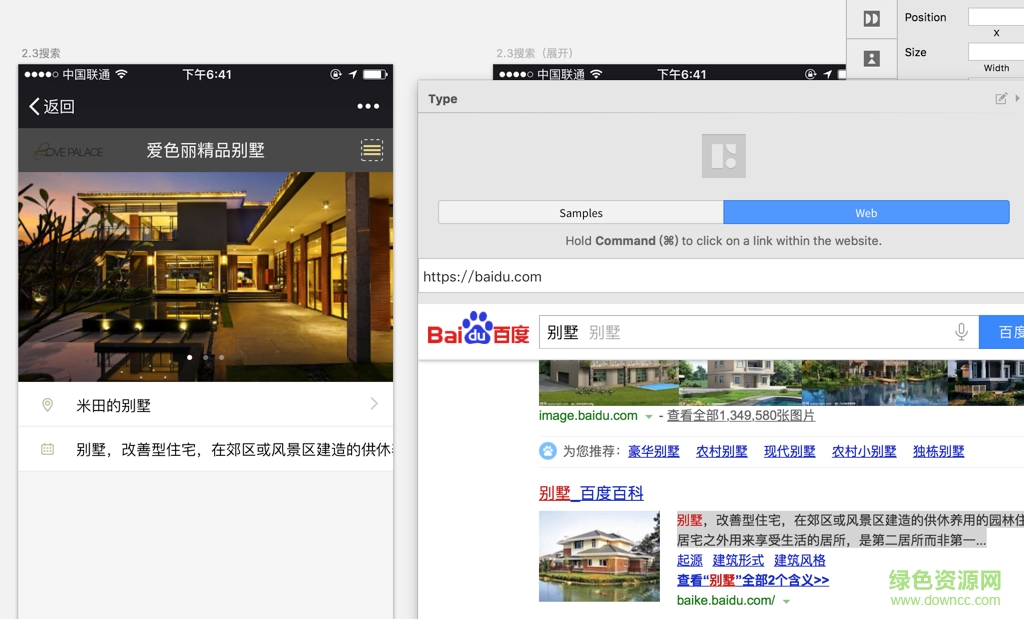1024x619 pixels.
Task: Switch to the Samples tab
Action: point(581,213)
